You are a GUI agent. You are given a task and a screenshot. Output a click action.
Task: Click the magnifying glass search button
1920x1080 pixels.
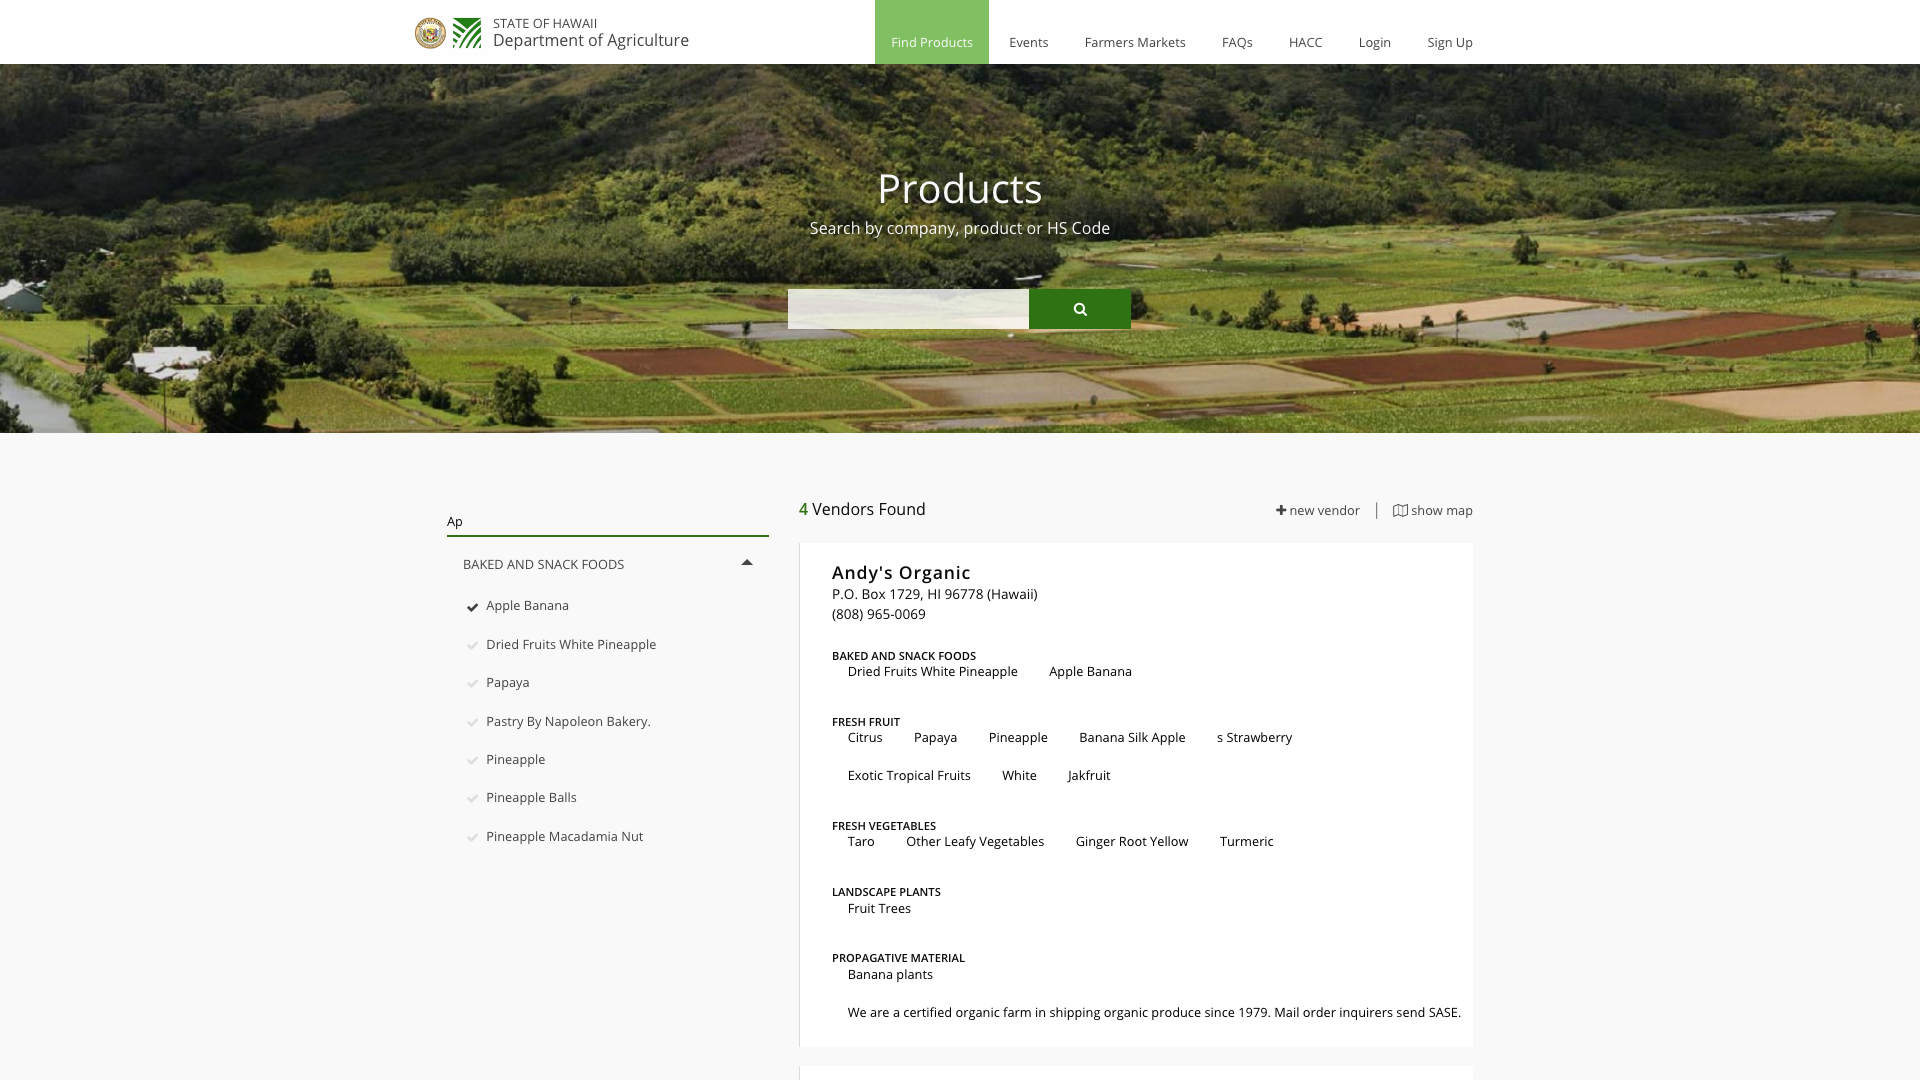pyautogui.click(x=1079, y=309)
